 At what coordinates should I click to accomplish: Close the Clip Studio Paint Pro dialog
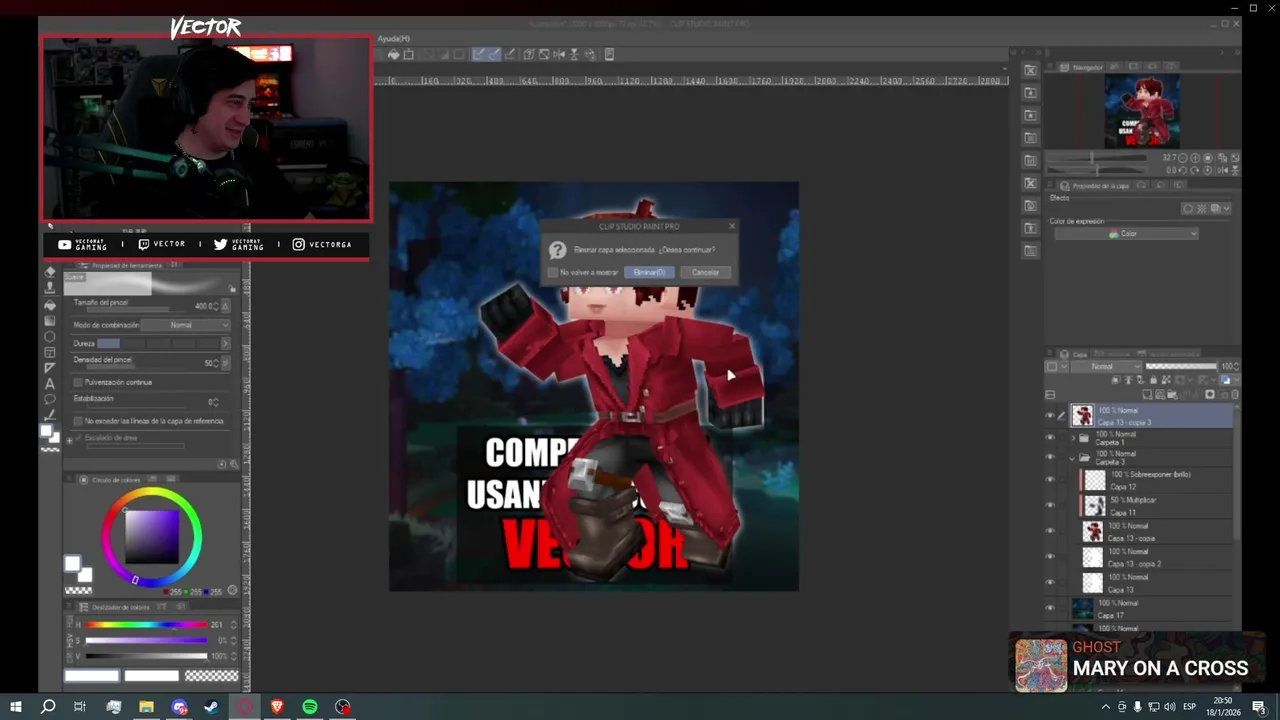point(732,226)
